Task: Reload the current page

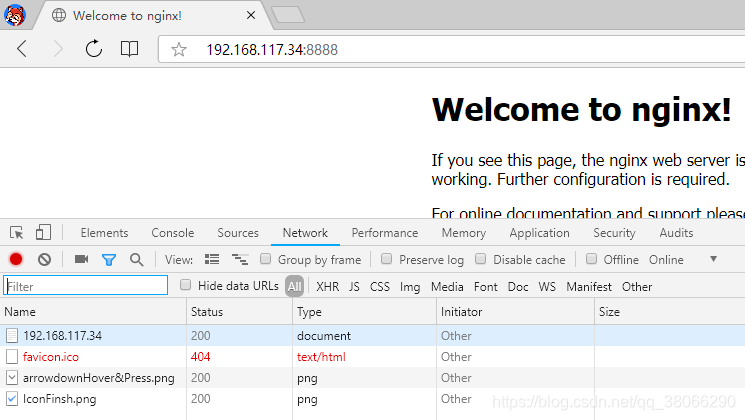Action: [x=94, y=48]
